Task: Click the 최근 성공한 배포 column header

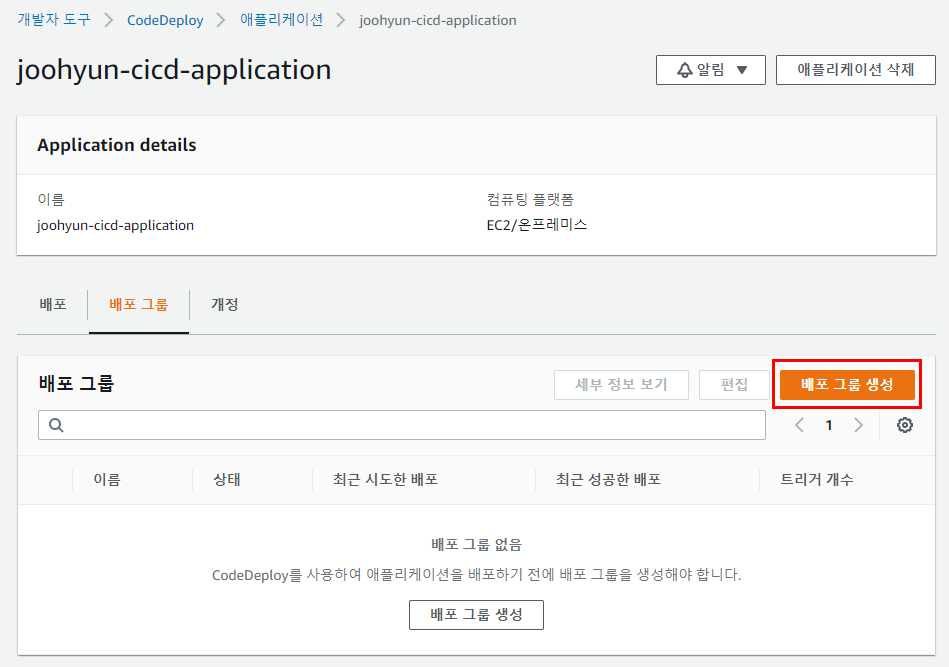Action: (608, 479)
